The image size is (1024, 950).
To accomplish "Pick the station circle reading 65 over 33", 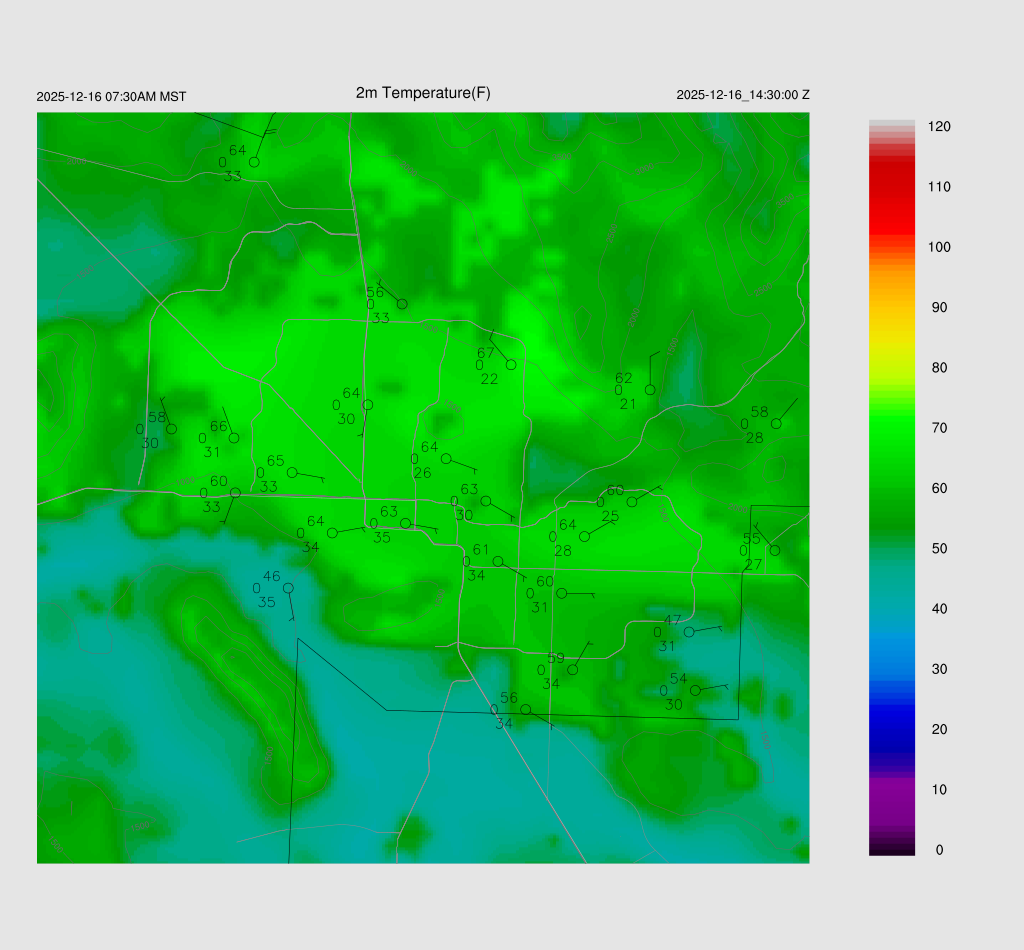I will click(x=292, y=472).
